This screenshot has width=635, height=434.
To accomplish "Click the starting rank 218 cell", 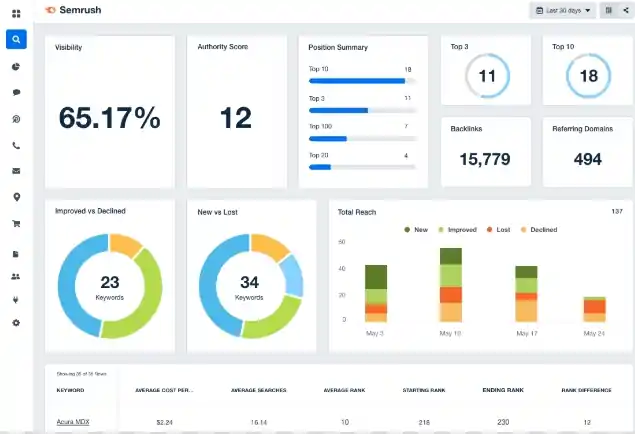I will click(x=424, y=422).
